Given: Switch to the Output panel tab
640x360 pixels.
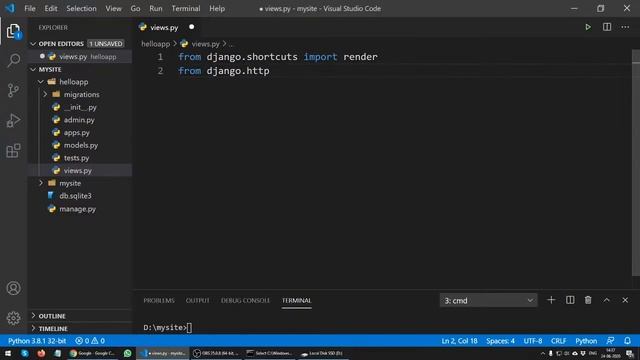Looking at the screenshot, I should click(198, 300).
